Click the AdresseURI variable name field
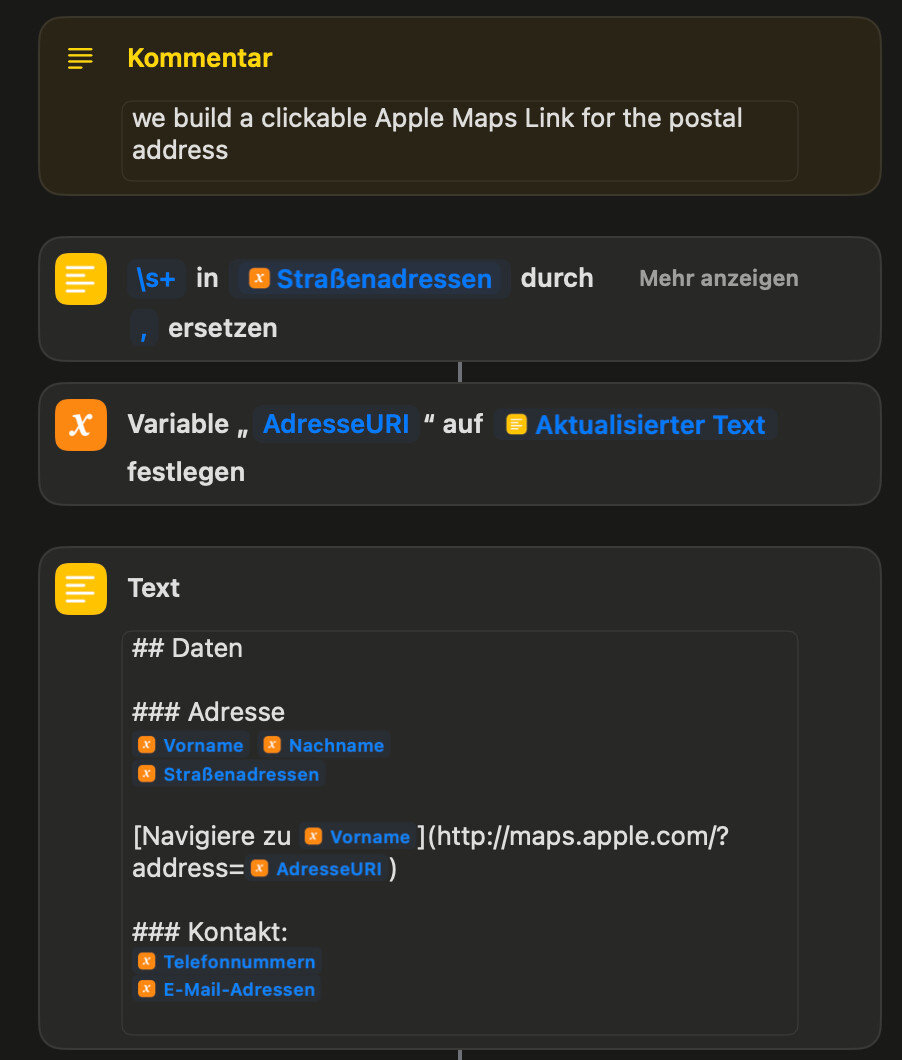Viewport: 902px width, 1060px height. [x=336, y=425]
